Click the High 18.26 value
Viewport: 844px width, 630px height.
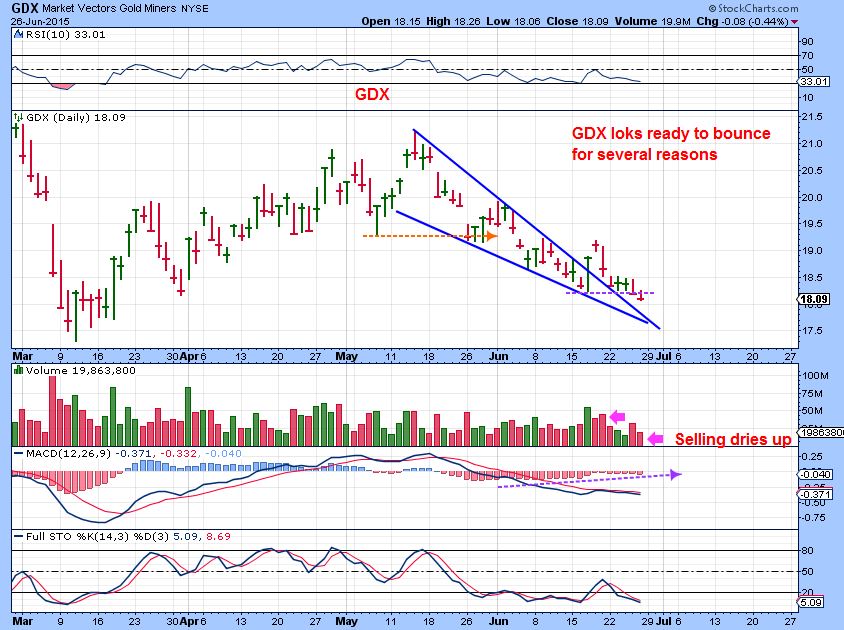point(453,22)
